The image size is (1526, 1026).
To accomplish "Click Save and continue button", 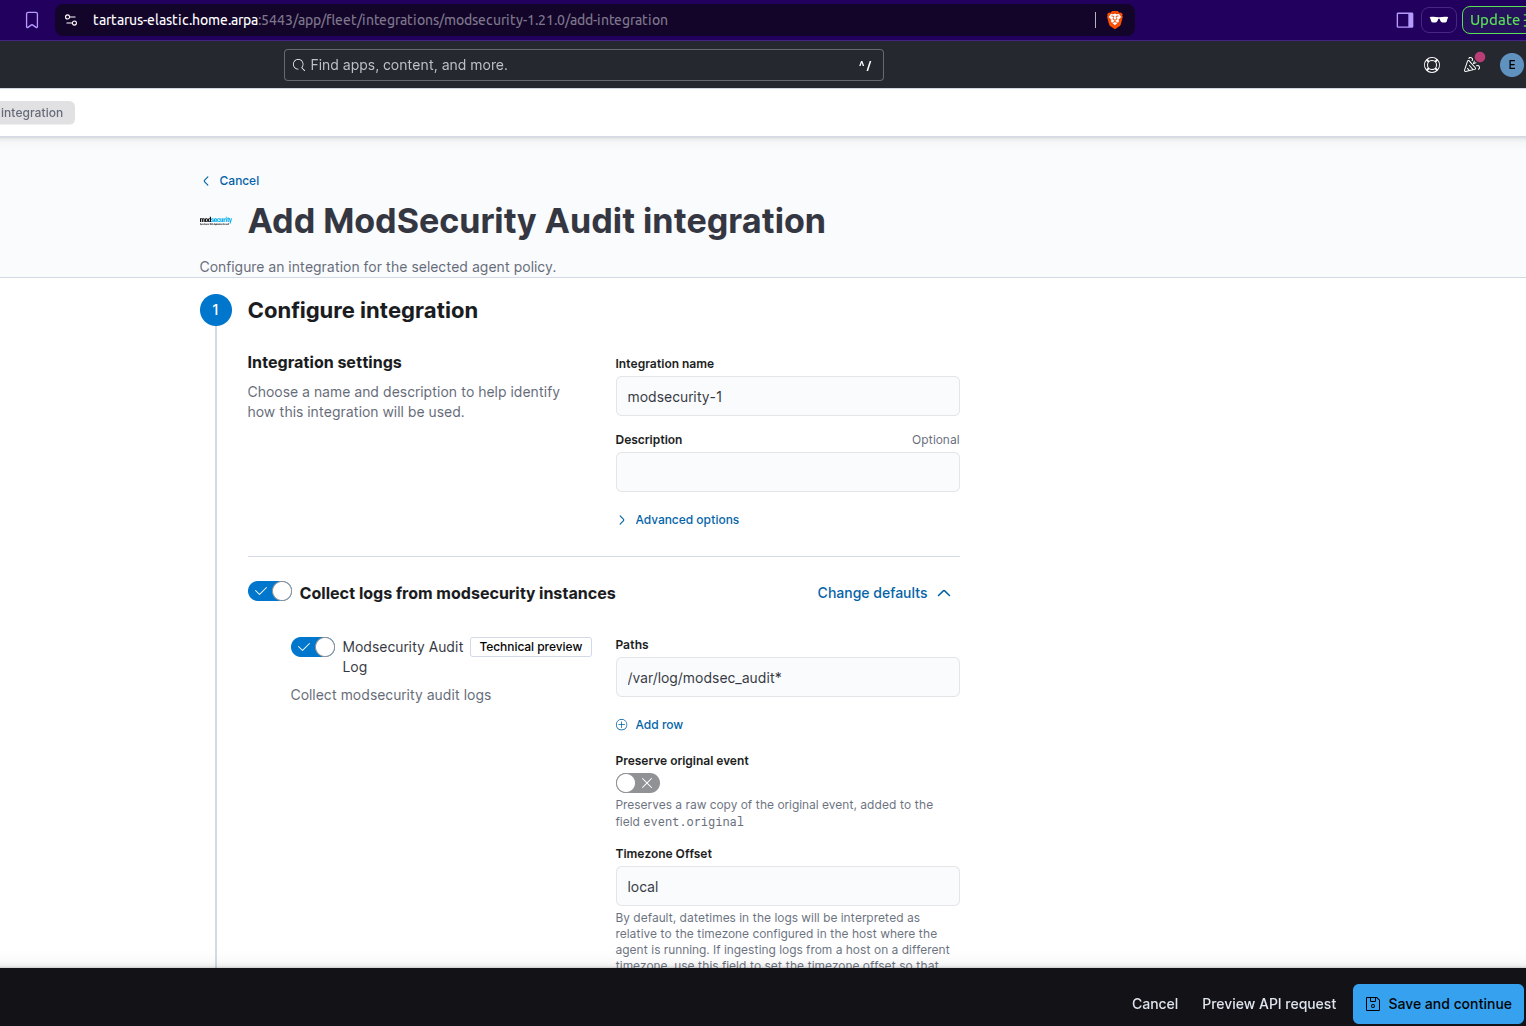I will 1438,1004.
